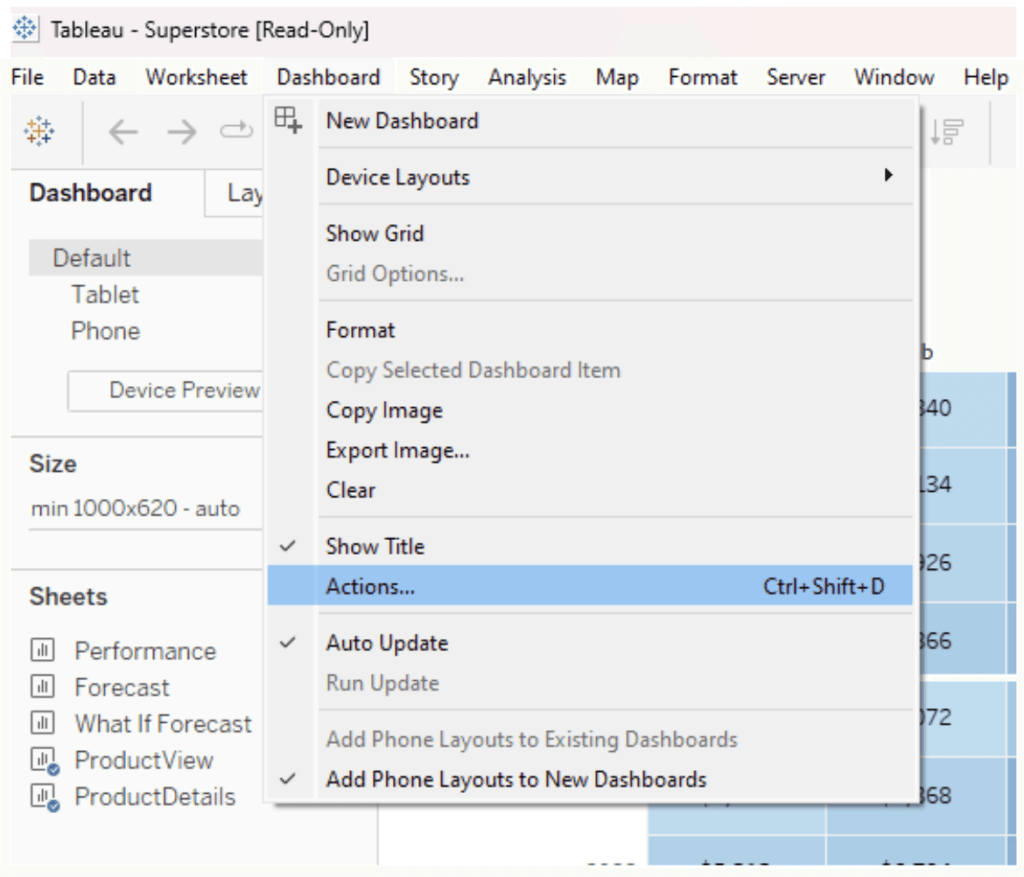Image resolution: width=1024 pixels, height=877 pixels.
Task: Expand the Device Layouts submenu arrow
Action: tap(887, 176)
